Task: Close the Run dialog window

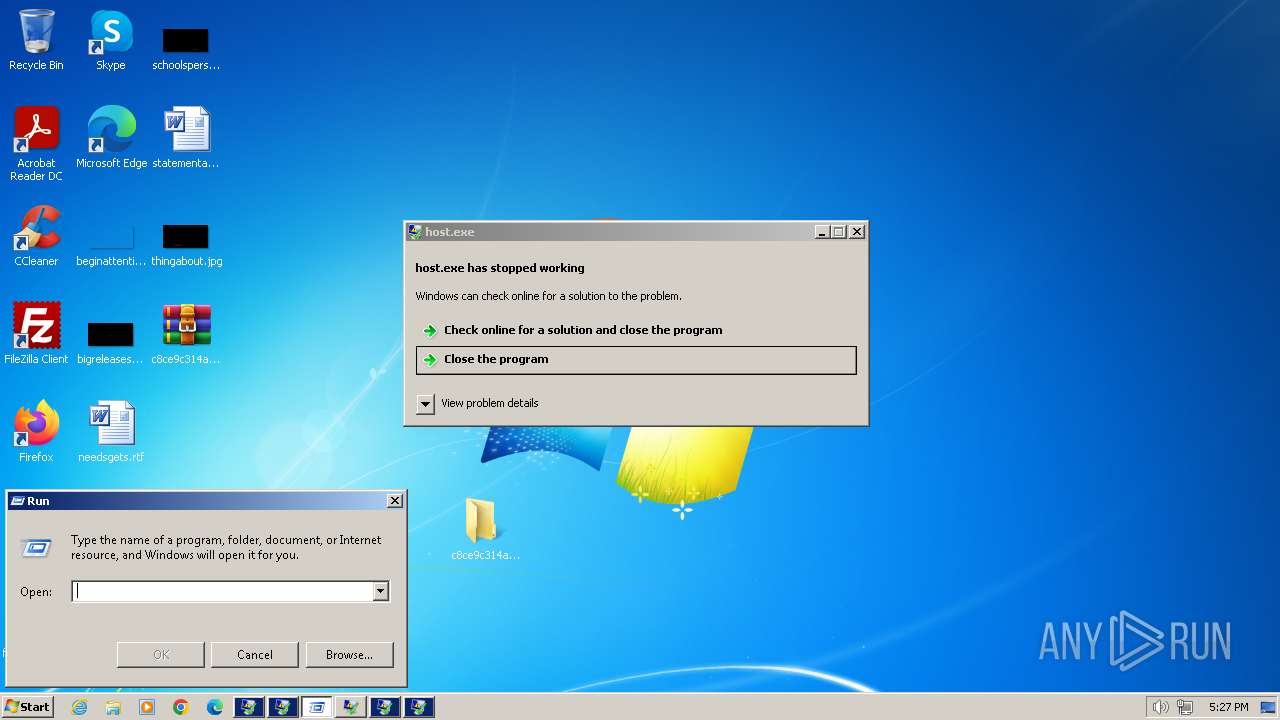Action: click(x=395, y=501)
